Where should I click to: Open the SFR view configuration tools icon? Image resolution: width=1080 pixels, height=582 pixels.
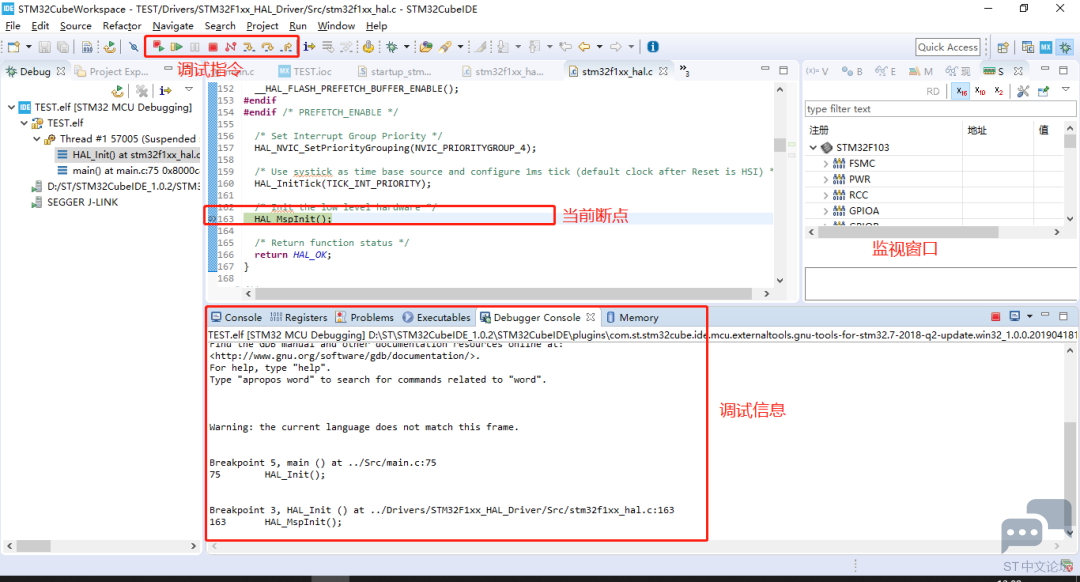click(x=1023, y=91)
